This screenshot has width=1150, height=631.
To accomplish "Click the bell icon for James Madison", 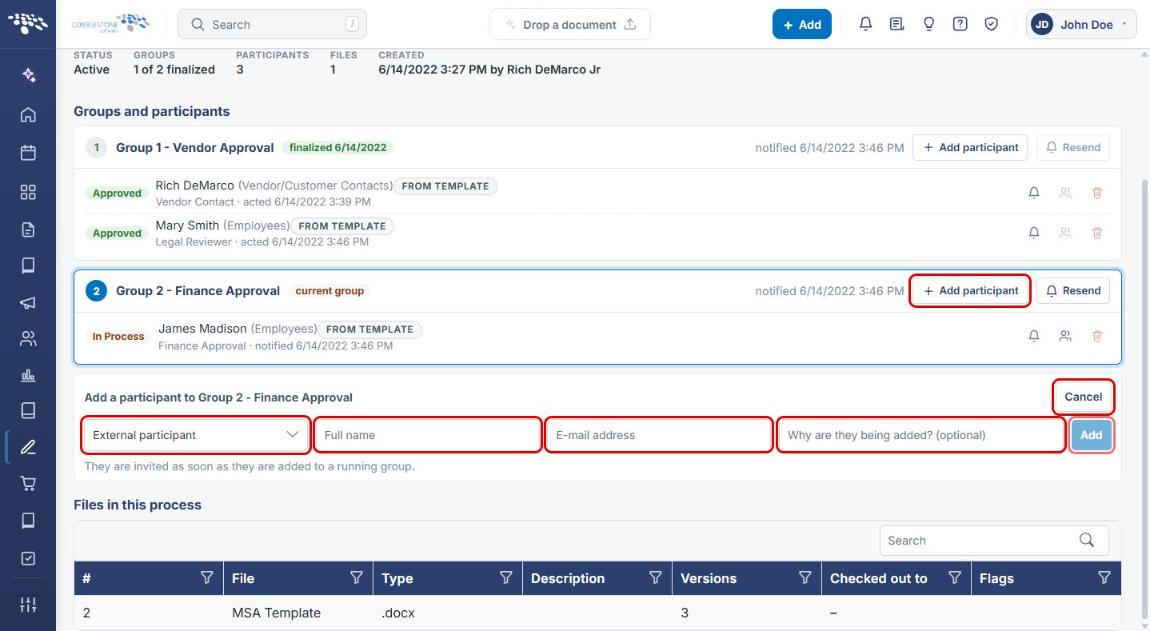I will pos(1033,336).
